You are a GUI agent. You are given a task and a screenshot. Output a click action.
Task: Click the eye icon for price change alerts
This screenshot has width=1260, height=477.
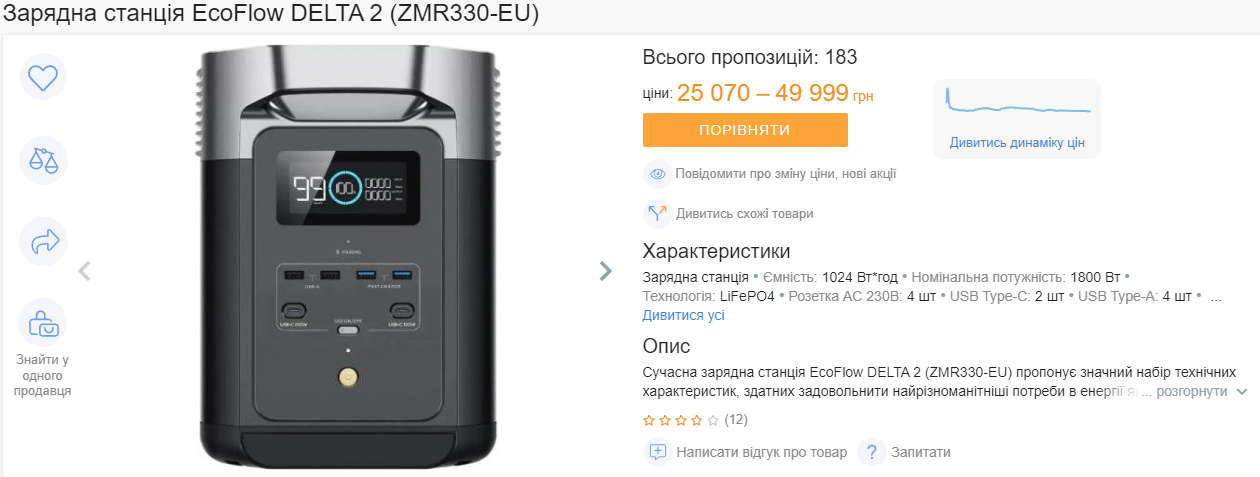(657, 173)
